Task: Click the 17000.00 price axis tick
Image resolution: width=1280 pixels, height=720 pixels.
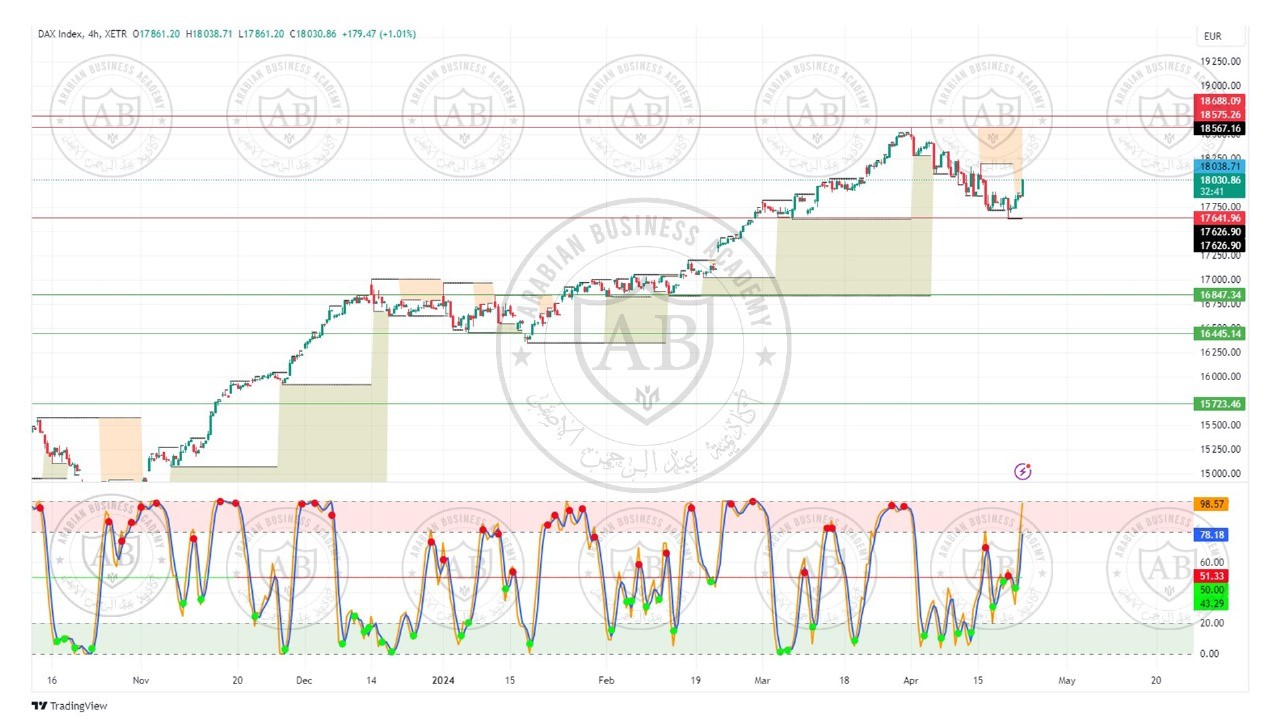Action: (1220, 280)
